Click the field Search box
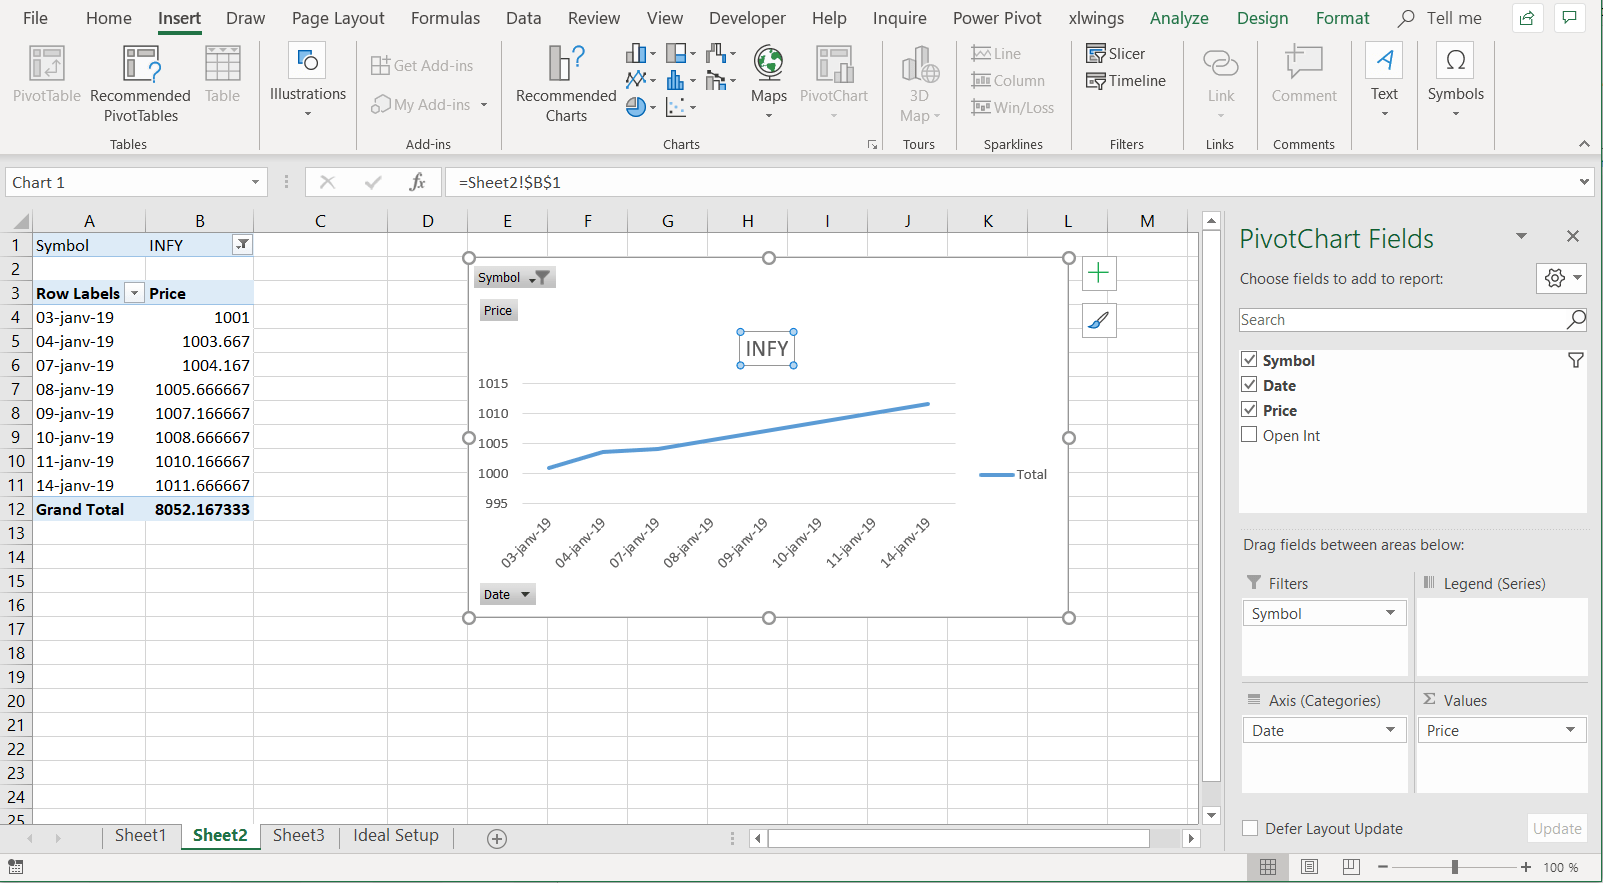This screenshot has width=1603, height=883. pyautogui.click(x=1412, y=320)
